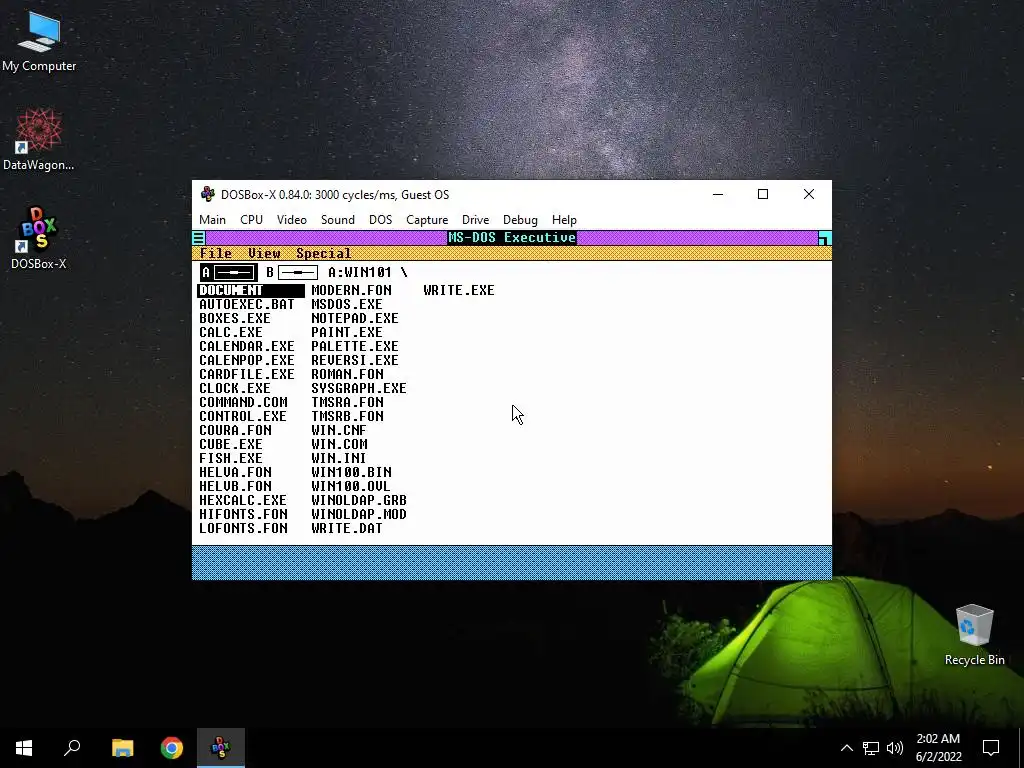
Task: Select PALETTE.EXE in the file list
Action: tap(355, 346)
